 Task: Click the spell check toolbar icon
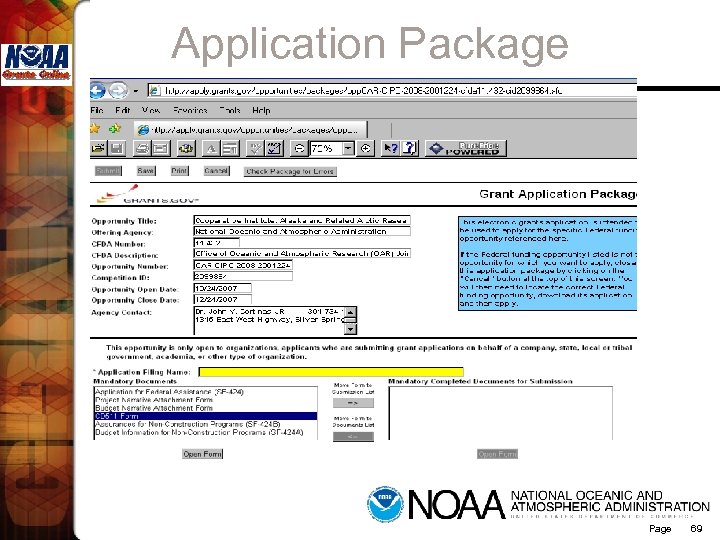tap(255, 148)
